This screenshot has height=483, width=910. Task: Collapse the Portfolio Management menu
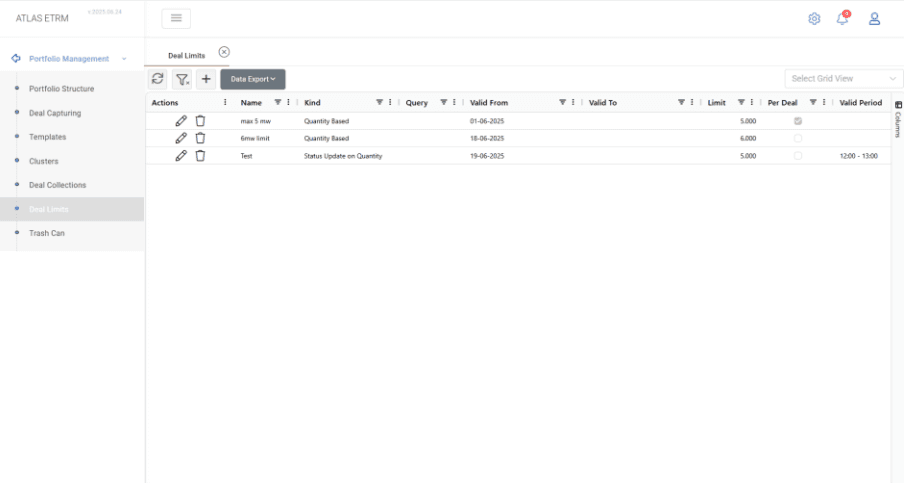pos(69,59)
